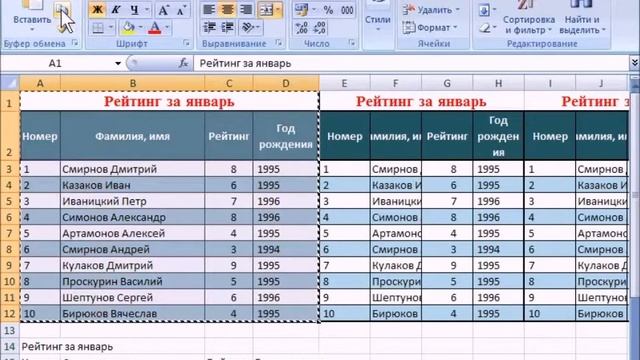This screenshot has height=360, width=640.
Task: Click the Вставить paste button
Action: tap(32, 16)
